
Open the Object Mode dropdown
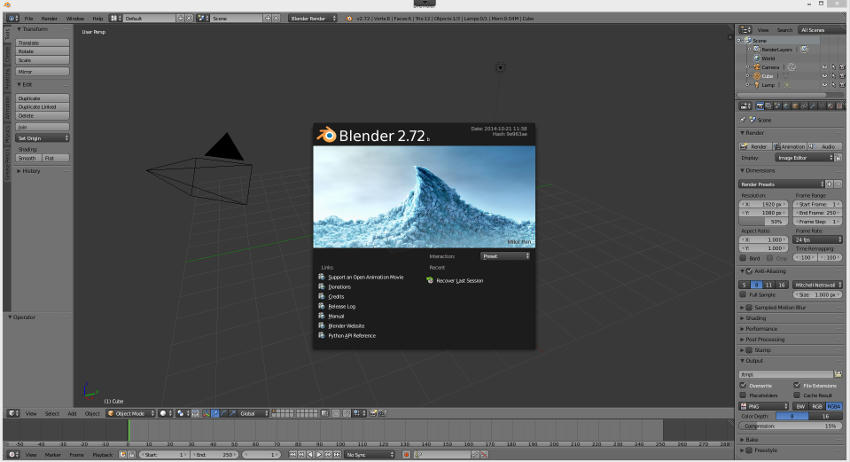pos(130,413)
